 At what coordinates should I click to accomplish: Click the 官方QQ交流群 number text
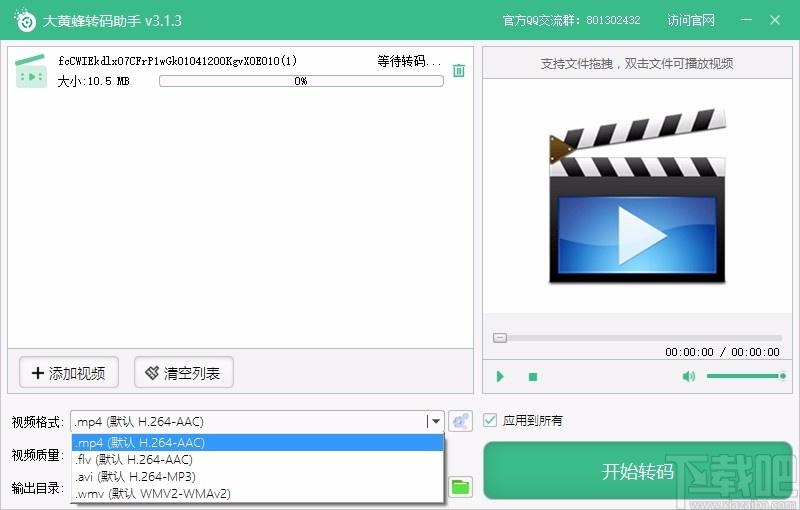click(571, 20)
